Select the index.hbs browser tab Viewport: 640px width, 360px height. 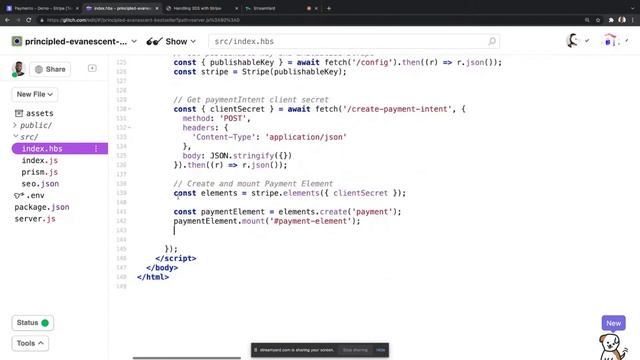coord(122,8)
